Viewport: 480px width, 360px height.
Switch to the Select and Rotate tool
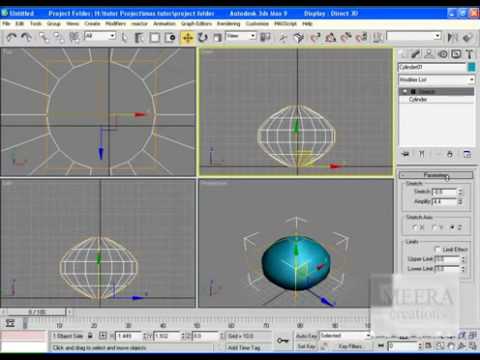pyautogui.click(x=203, y=37)
